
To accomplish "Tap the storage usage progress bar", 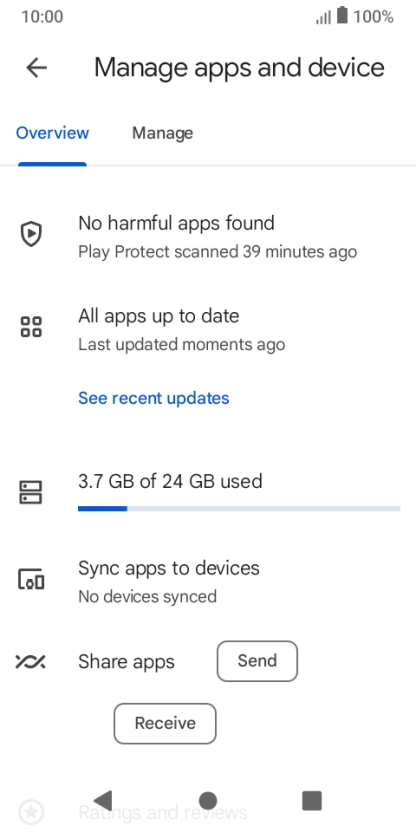I will (x=239, y=508).
